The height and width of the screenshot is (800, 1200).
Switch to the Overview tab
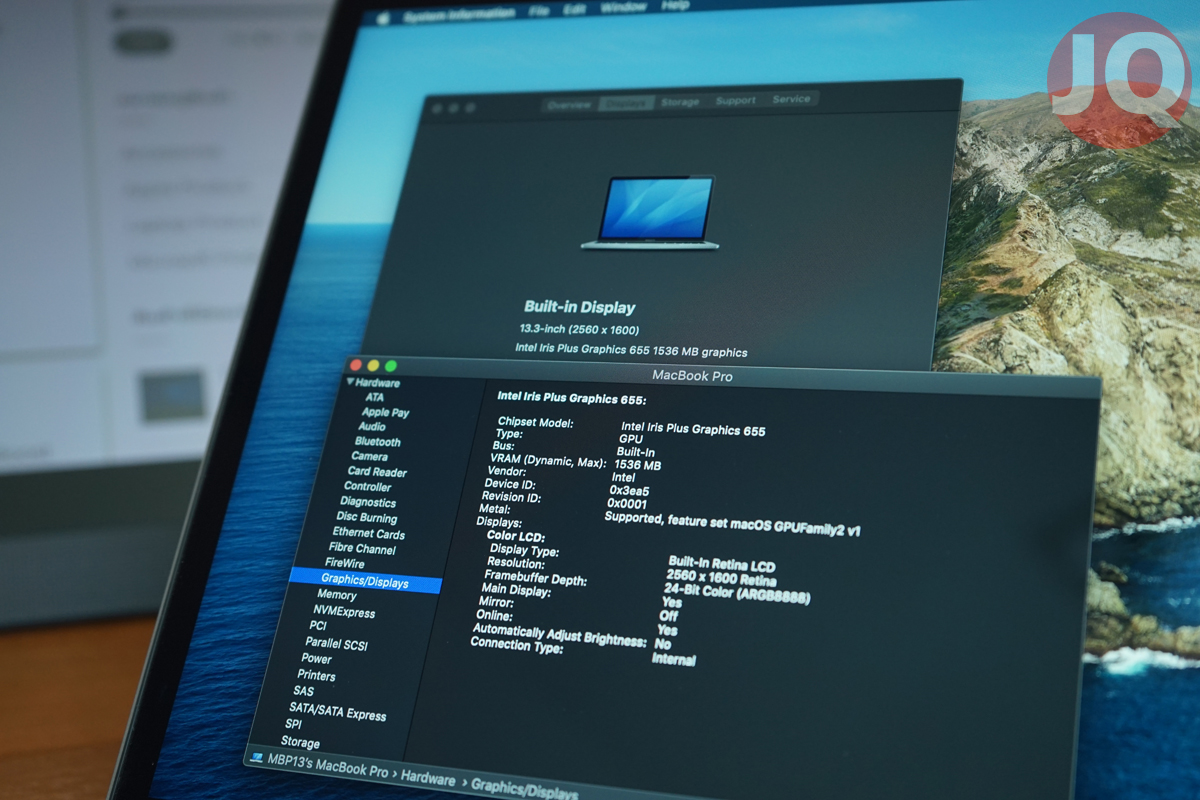pos(569,105)
